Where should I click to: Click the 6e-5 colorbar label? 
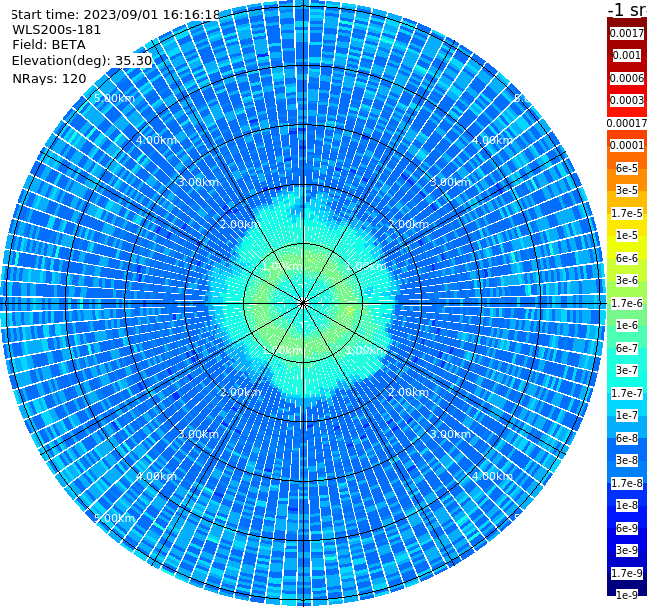coord(627,168)
